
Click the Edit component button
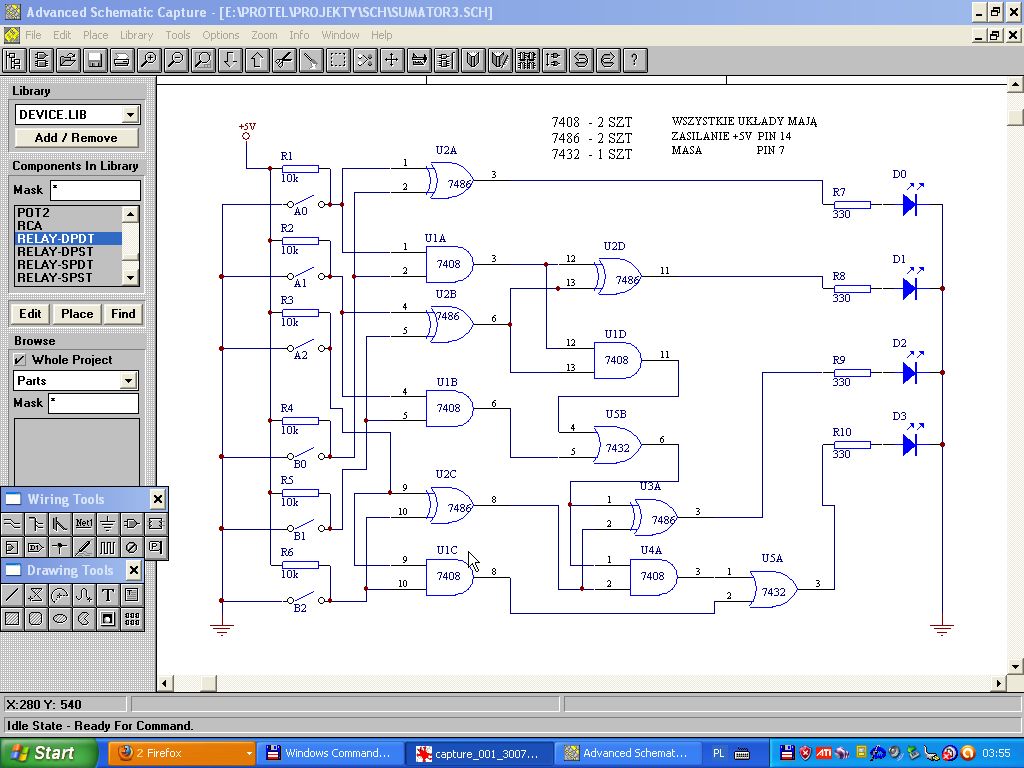[x=30, y=314]
